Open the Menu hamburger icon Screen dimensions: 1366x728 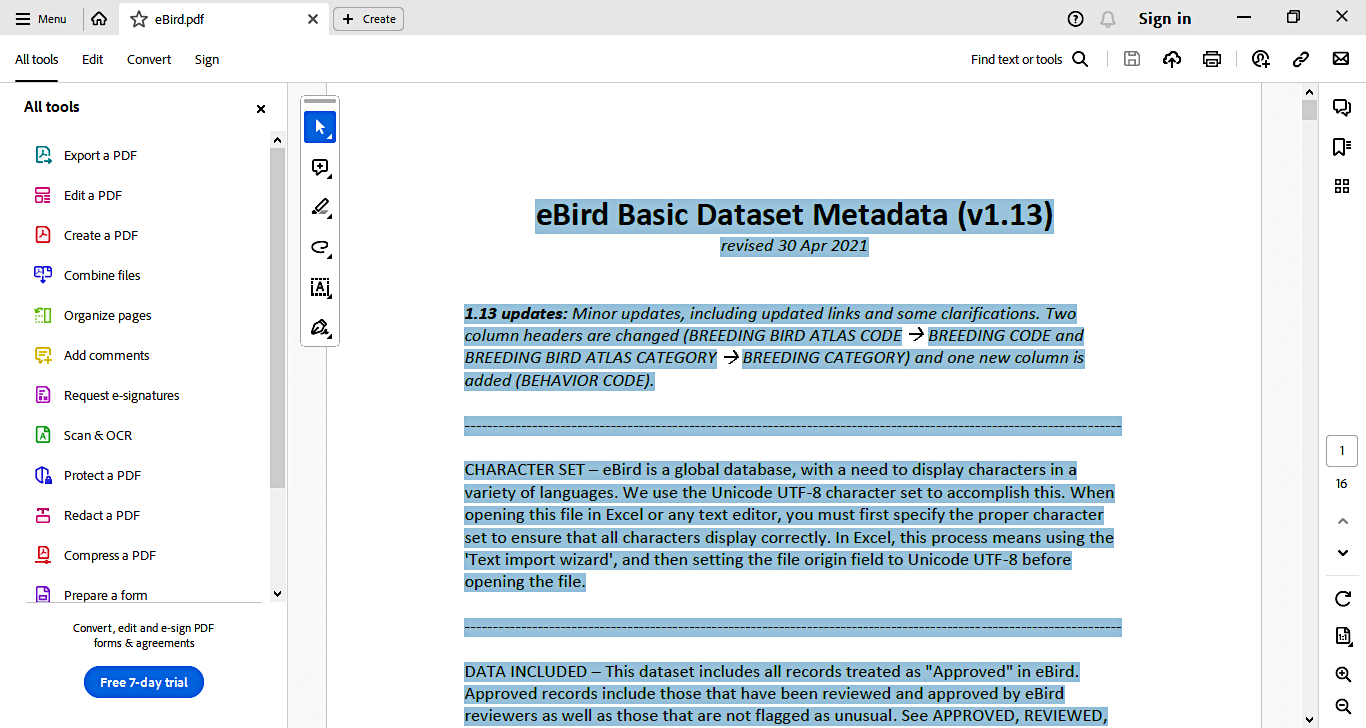coord(23,19)
